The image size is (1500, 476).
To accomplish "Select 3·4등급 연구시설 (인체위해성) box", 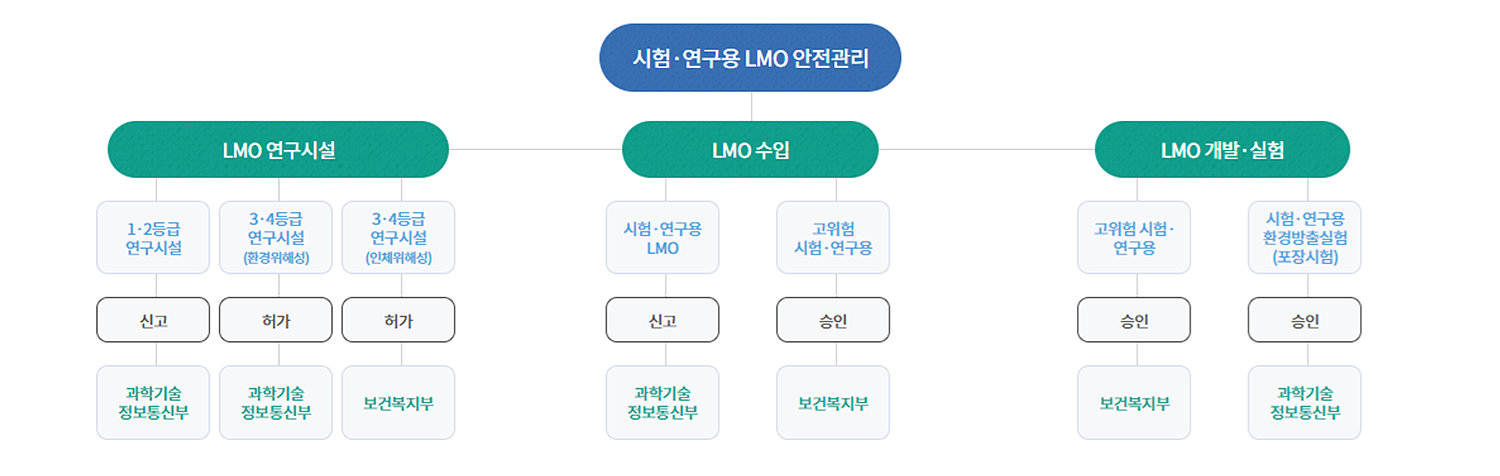I will pos(398,238).
